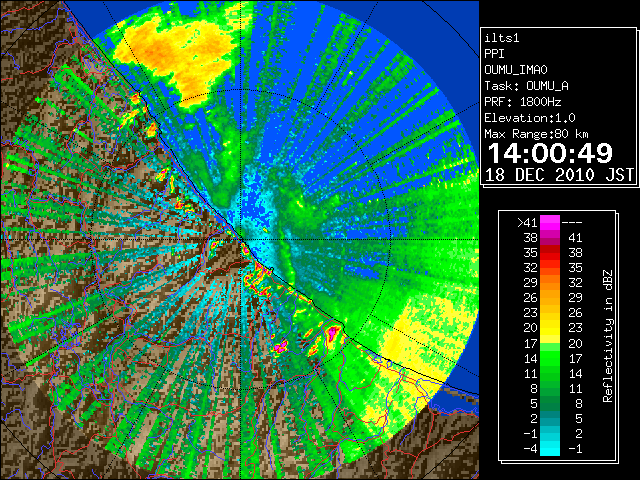
Task: Click the radar center where crosshair lines meet
Action: (x=241, y=239)
